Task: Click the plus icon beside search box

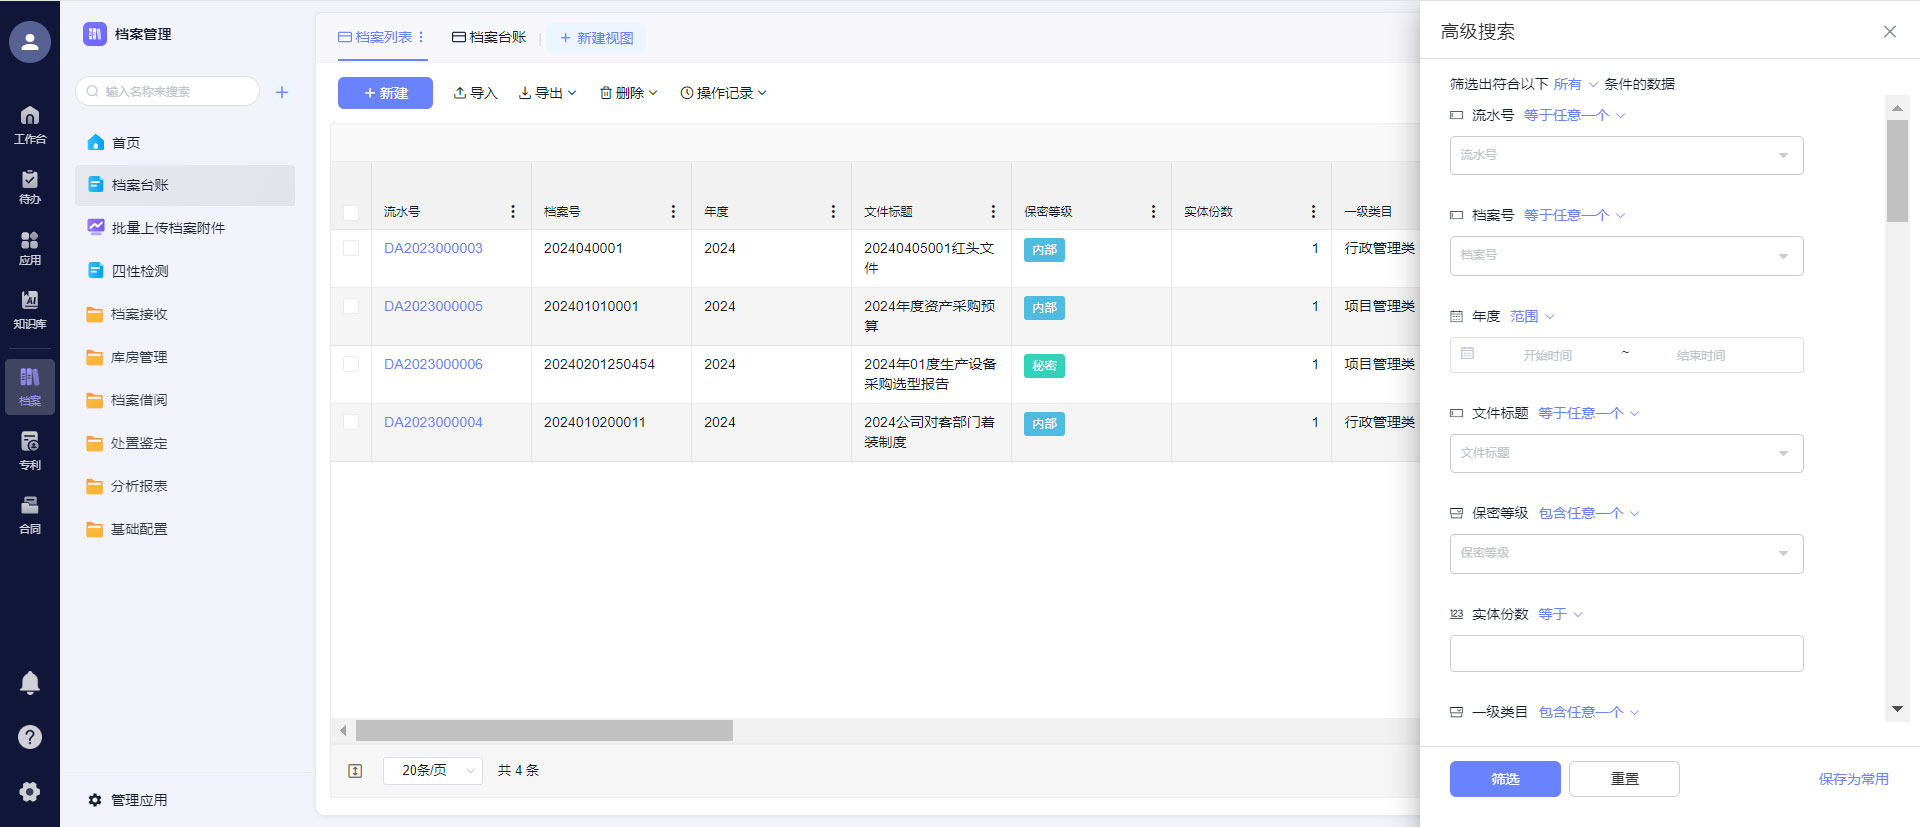Action: 282,92
